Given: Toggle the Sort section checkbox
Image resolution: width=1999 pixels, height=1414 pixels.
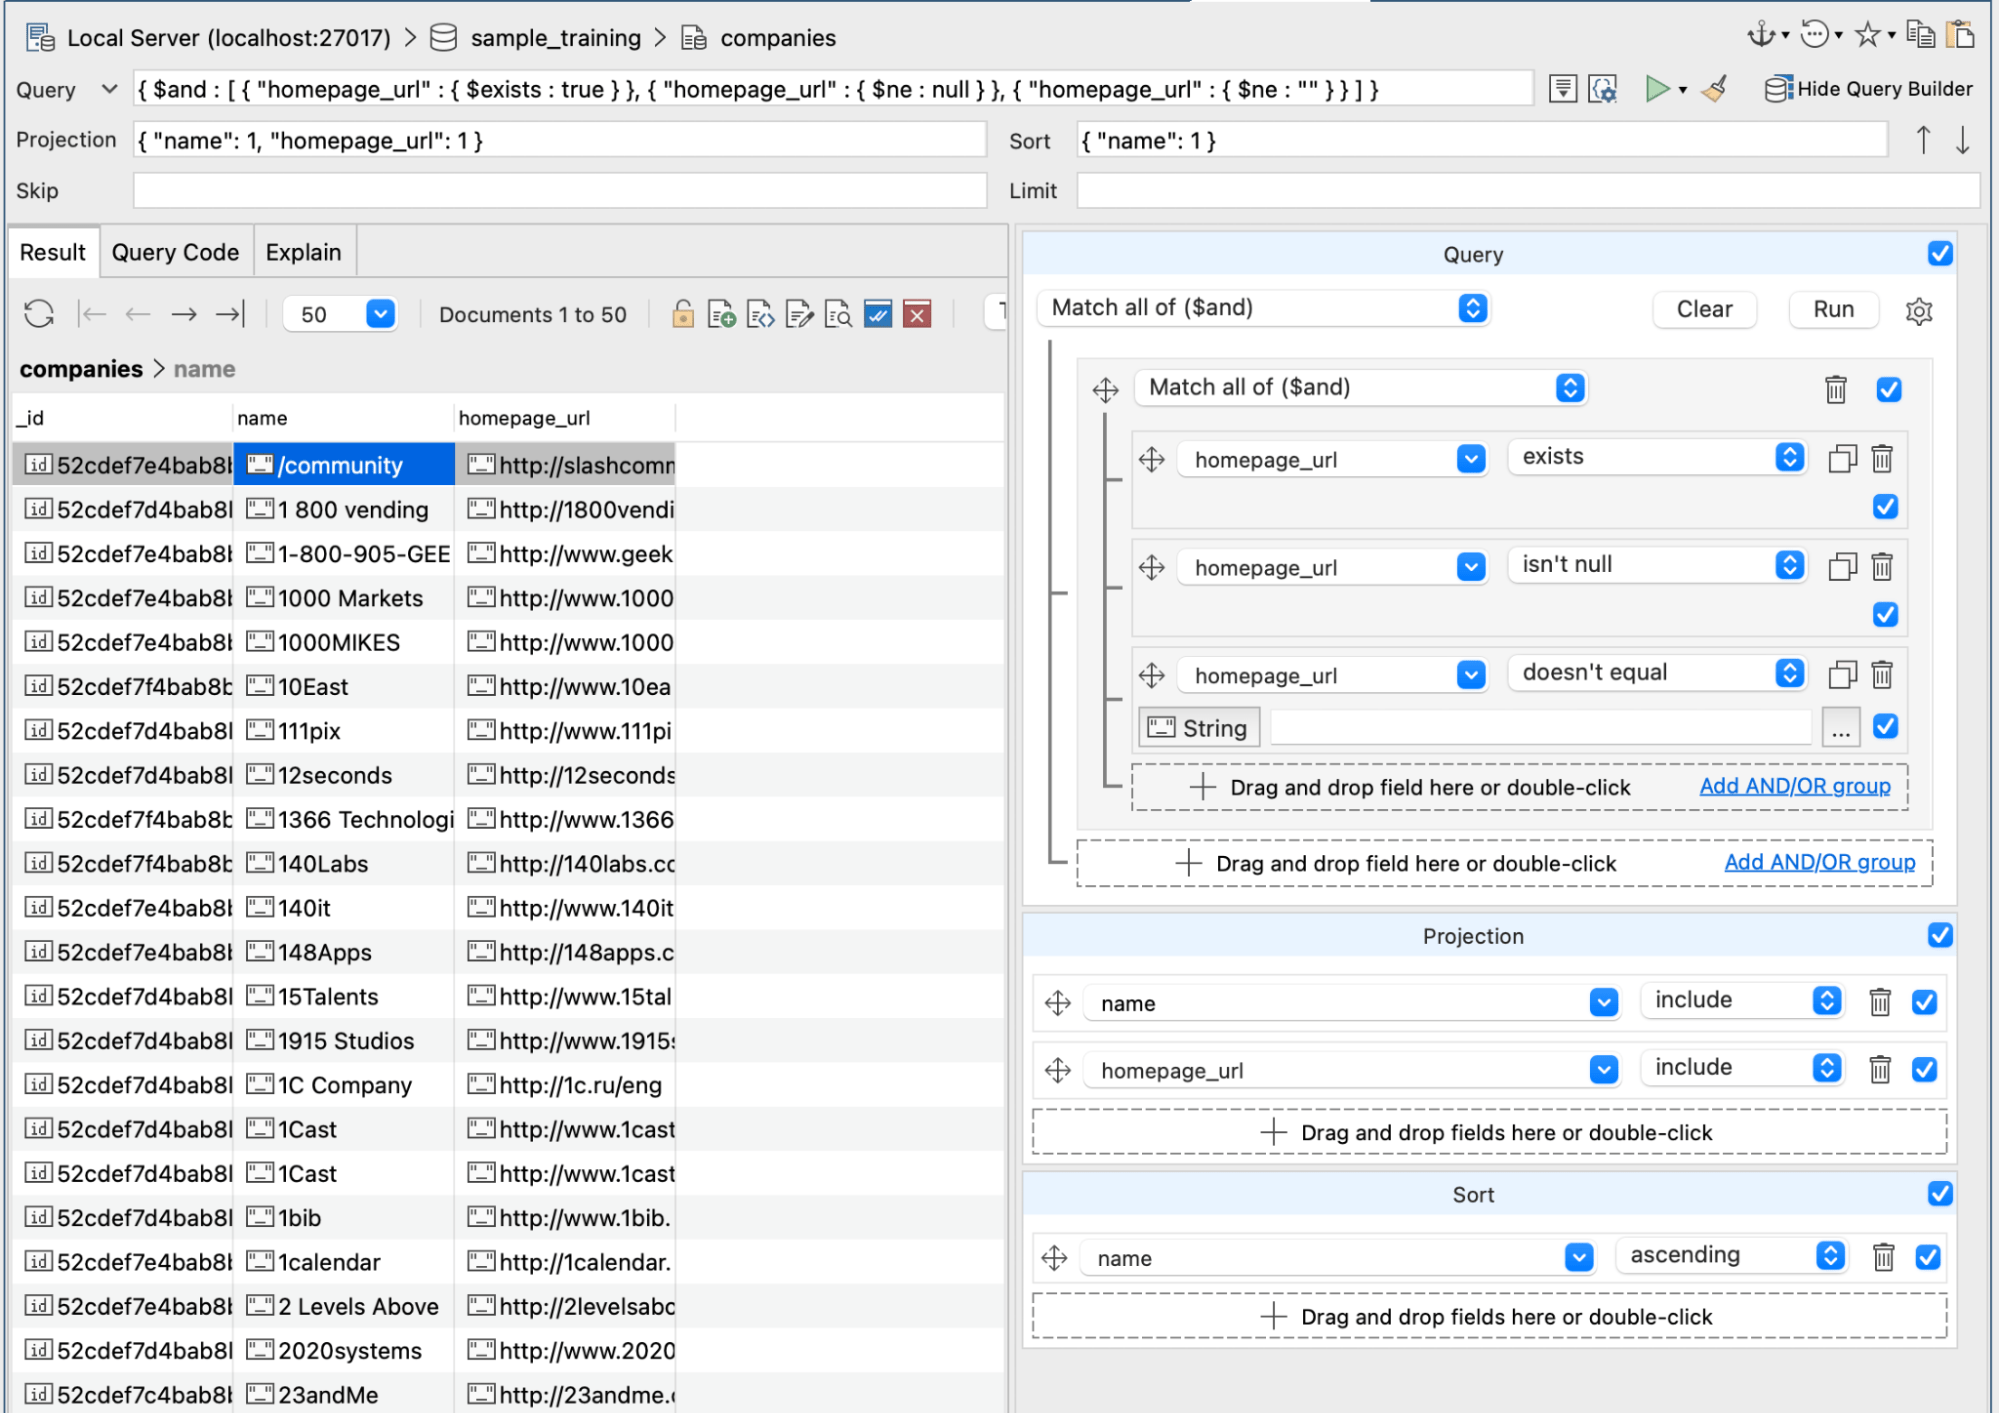Looking at the screenshot, I should click(1939, 1193).
